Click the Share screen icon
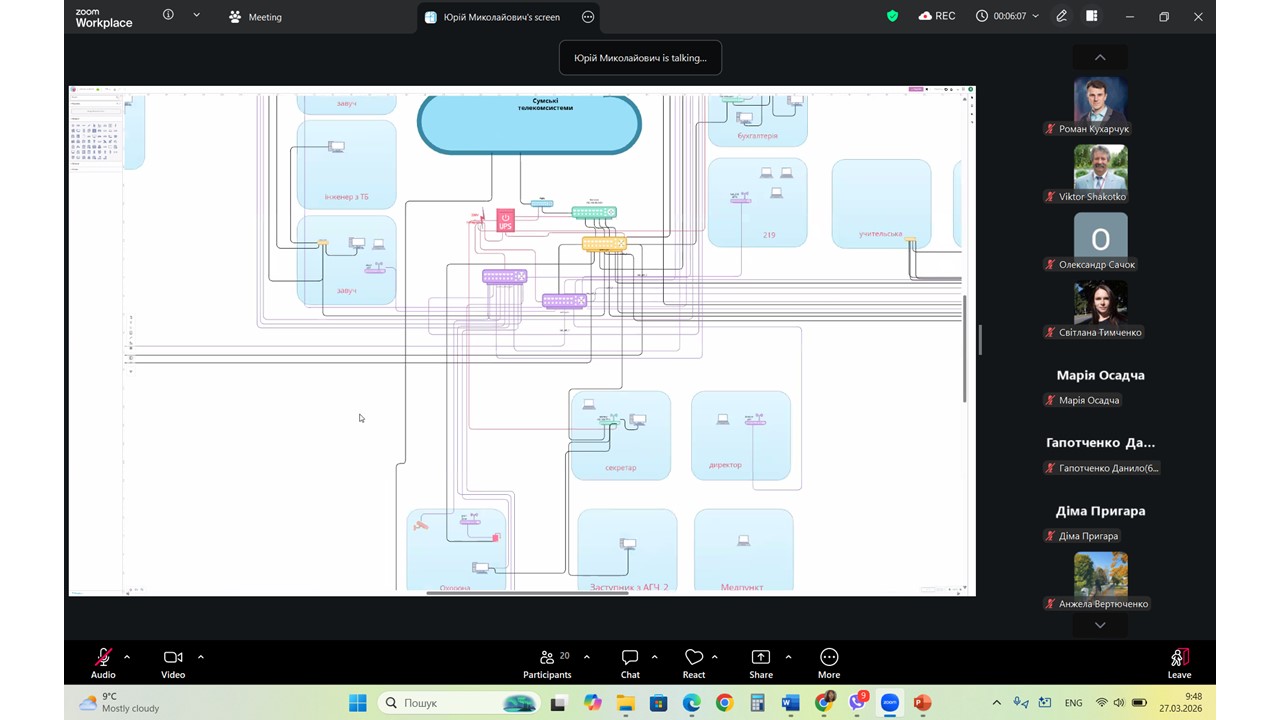 point(761,662)
